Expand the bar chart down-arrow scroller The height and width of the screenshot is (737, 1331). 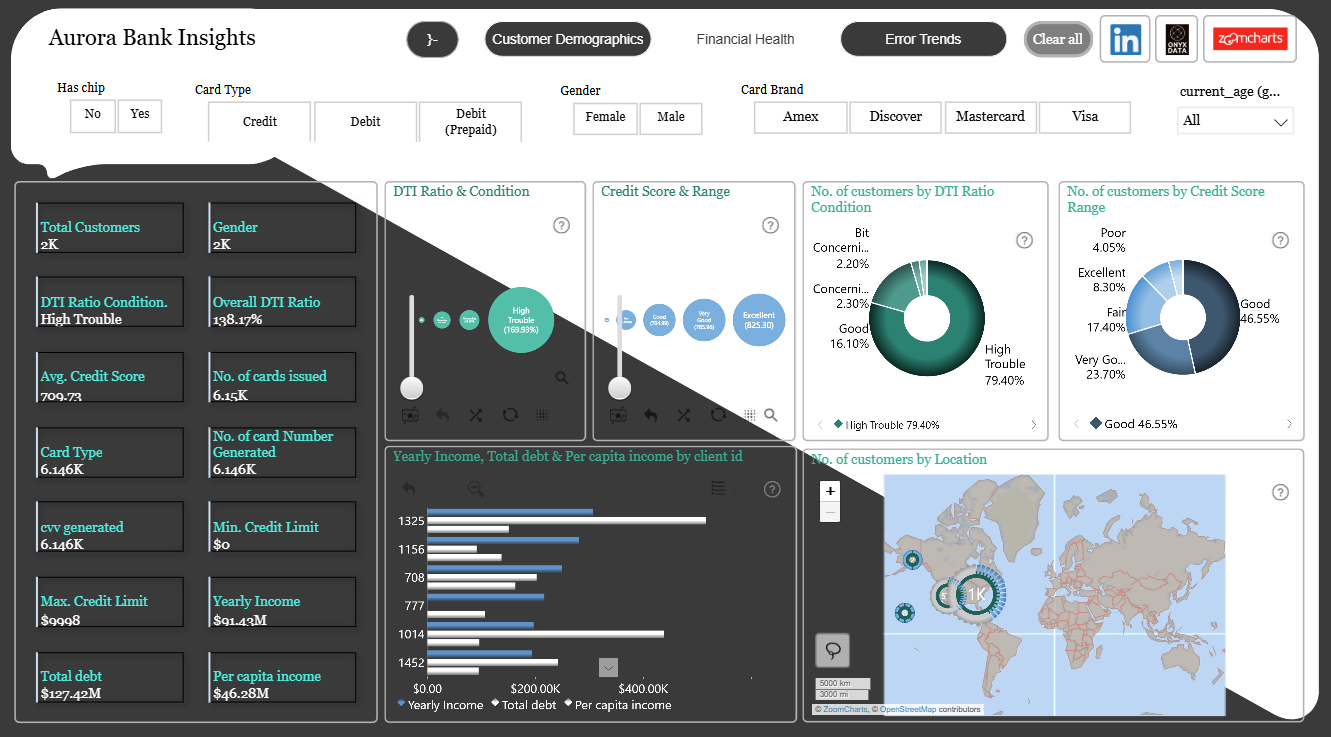pos(608,667)
